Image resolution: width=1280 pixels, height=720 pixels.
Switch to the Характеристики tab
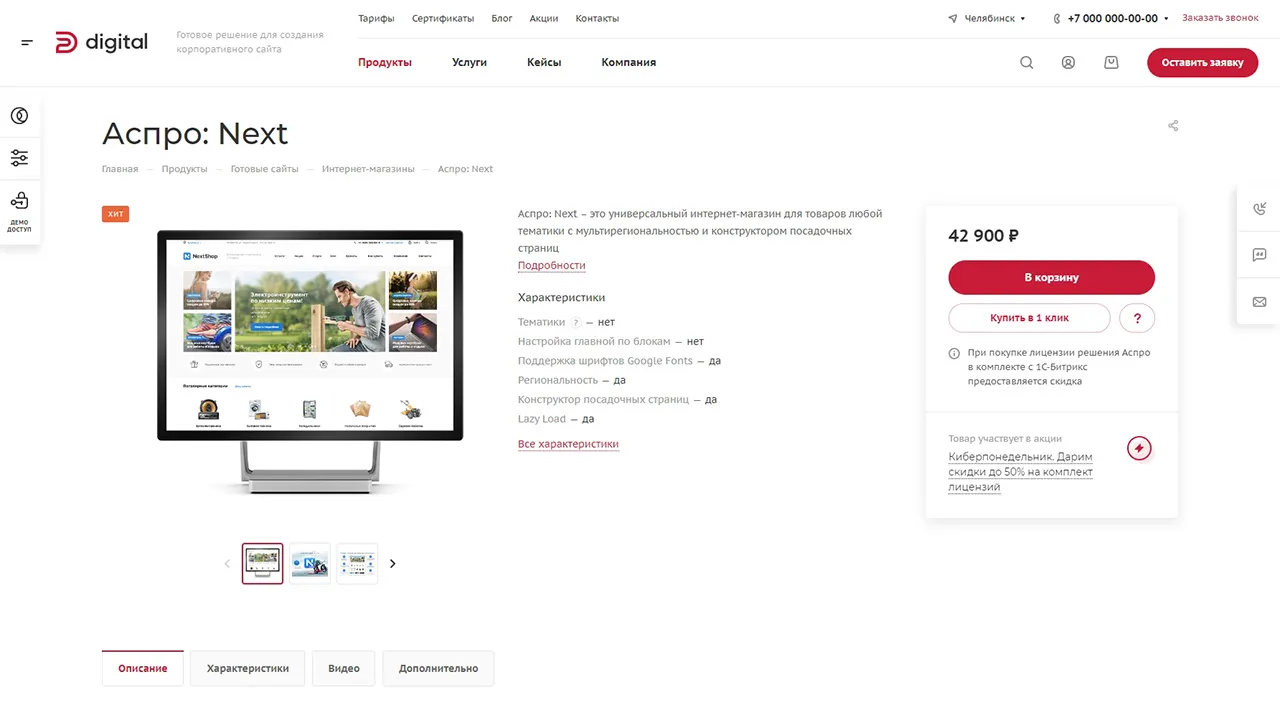click(248, 668)
